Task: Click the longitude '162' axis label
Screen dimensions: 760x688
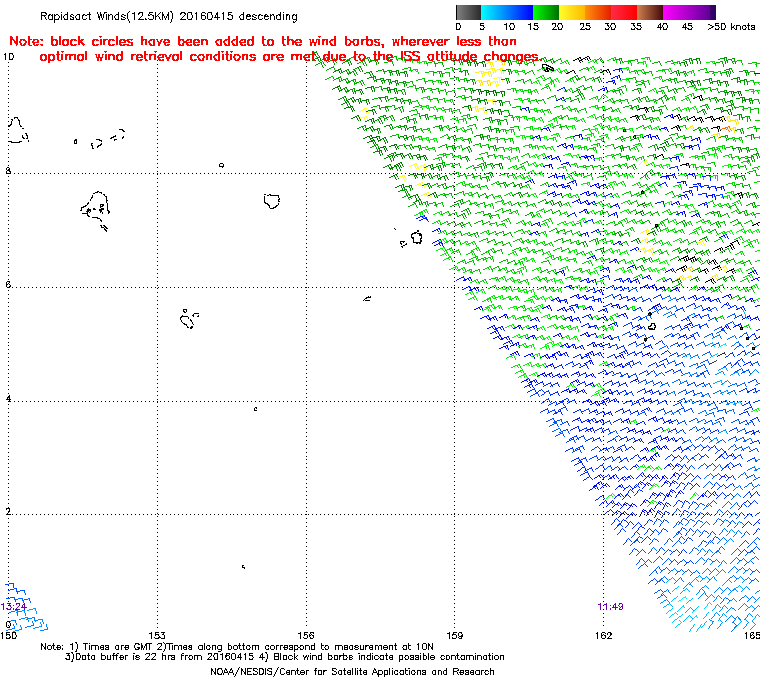Action: click(x=603, y=635)
